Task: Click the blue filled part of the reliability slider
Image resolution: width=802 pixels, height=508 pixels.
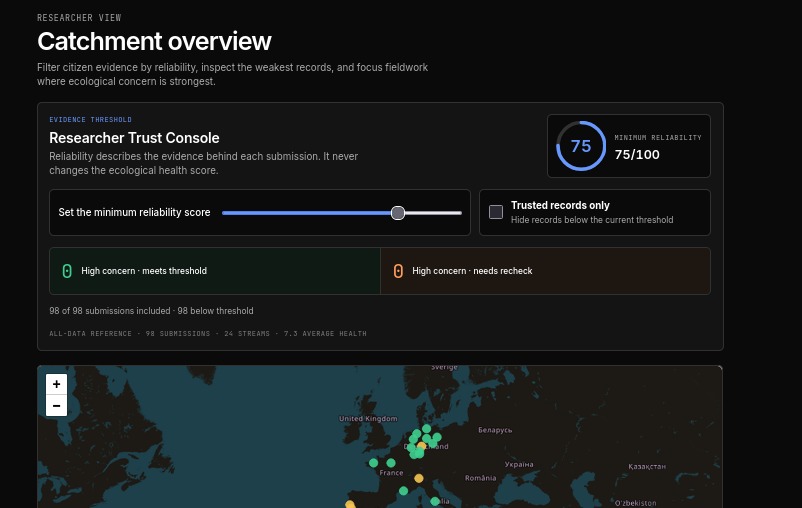Action: pyautogui.click(x=307, y=213)
